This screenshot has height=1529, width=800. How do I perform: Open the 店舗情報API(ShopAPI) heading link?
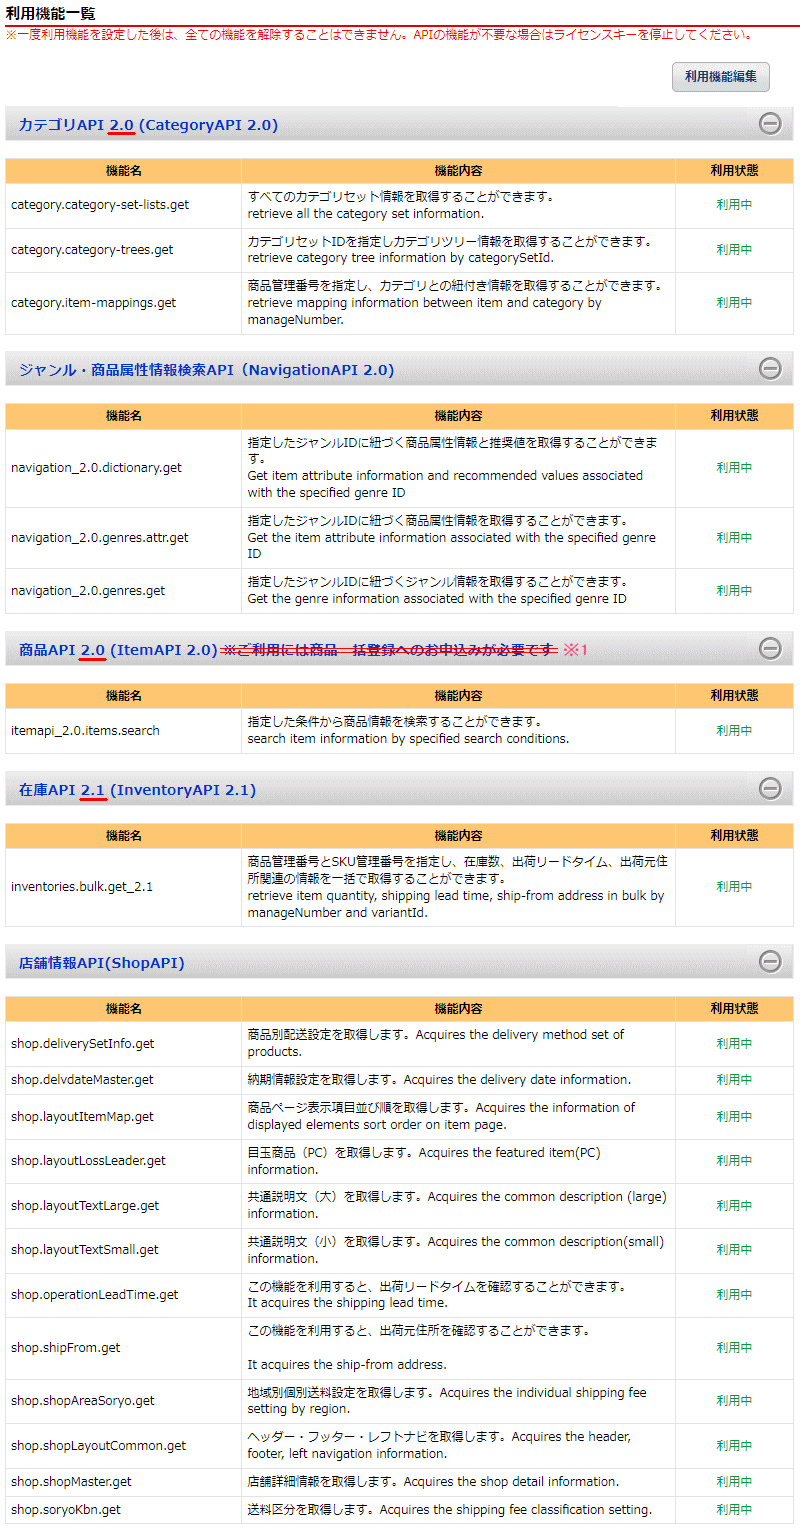click(x=101, y=963)
